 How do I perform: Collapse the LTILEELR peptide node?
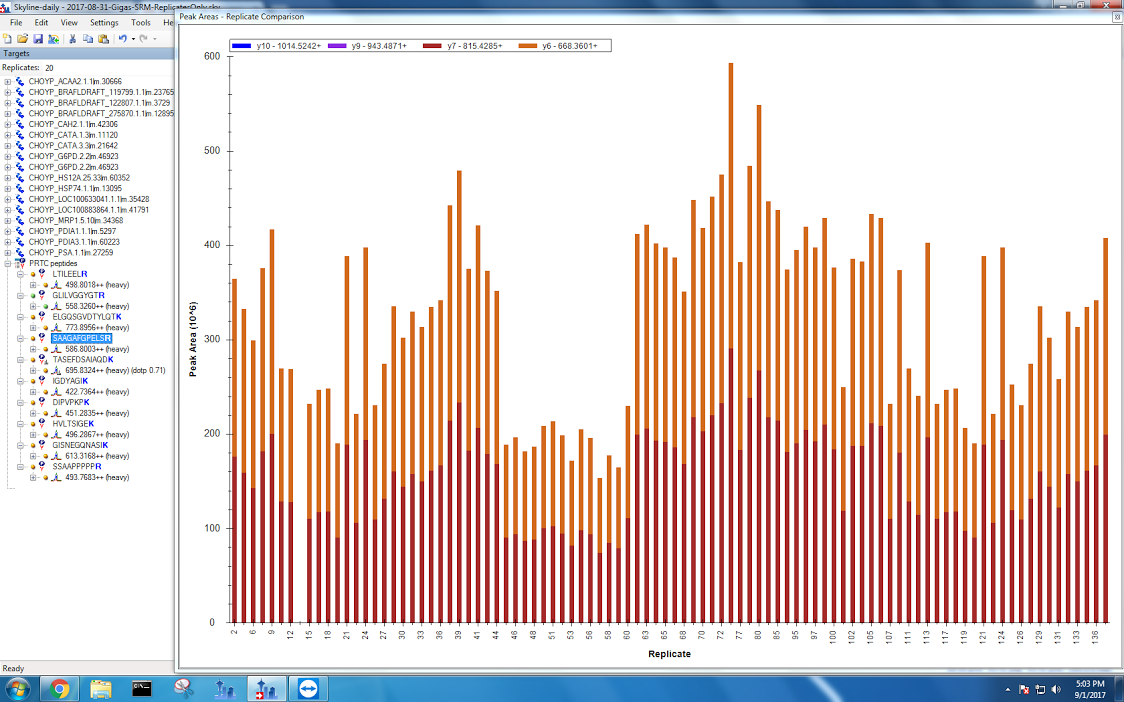[21, 274]
